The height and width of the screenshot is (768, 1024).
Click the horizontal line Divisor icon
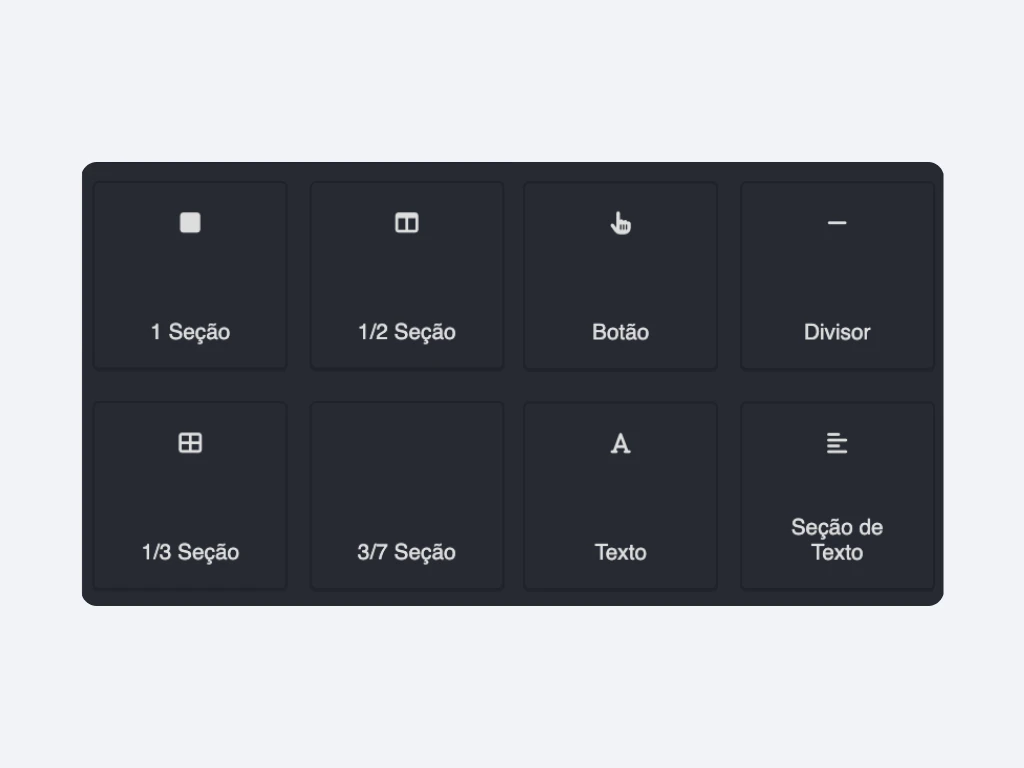click(x=837, y=223)
